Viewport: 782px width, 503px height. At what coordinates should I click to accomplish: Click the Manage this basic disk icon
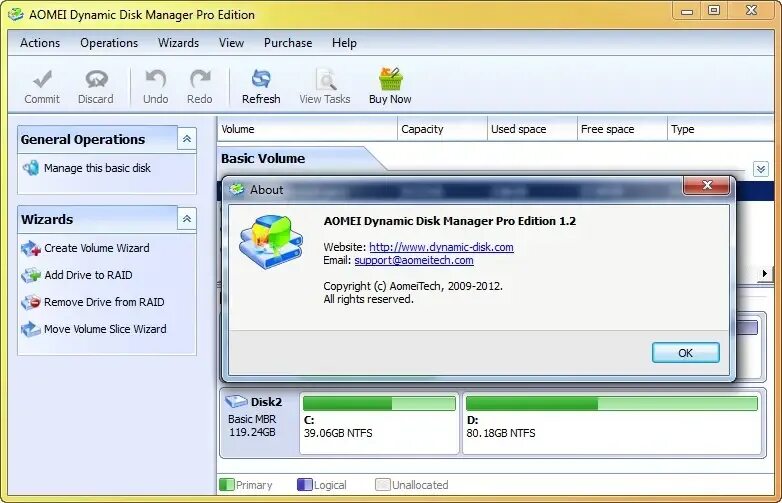pos(31,168)
